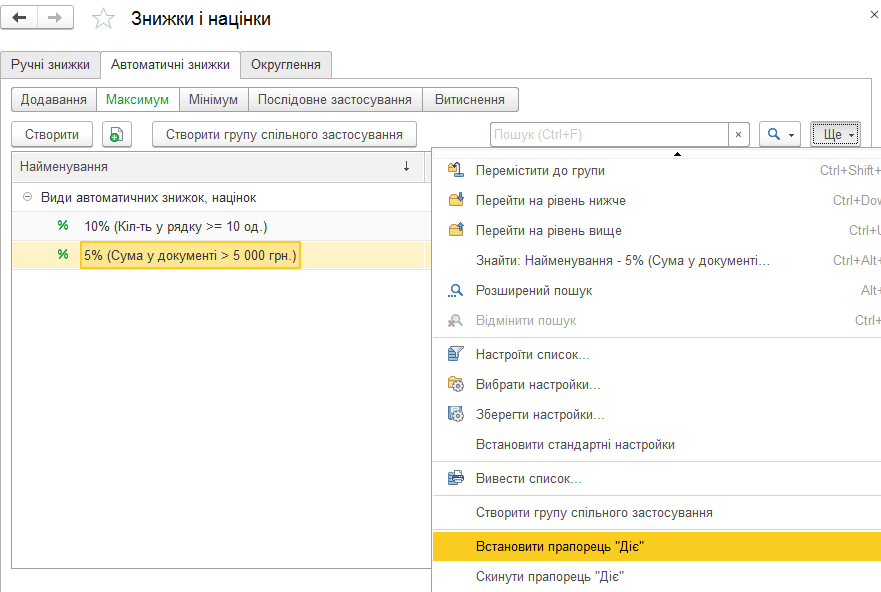Viewport: 881px width, 592px height.
Task: Click the percent icon of the 5% discount row
Action: (63, 254)
